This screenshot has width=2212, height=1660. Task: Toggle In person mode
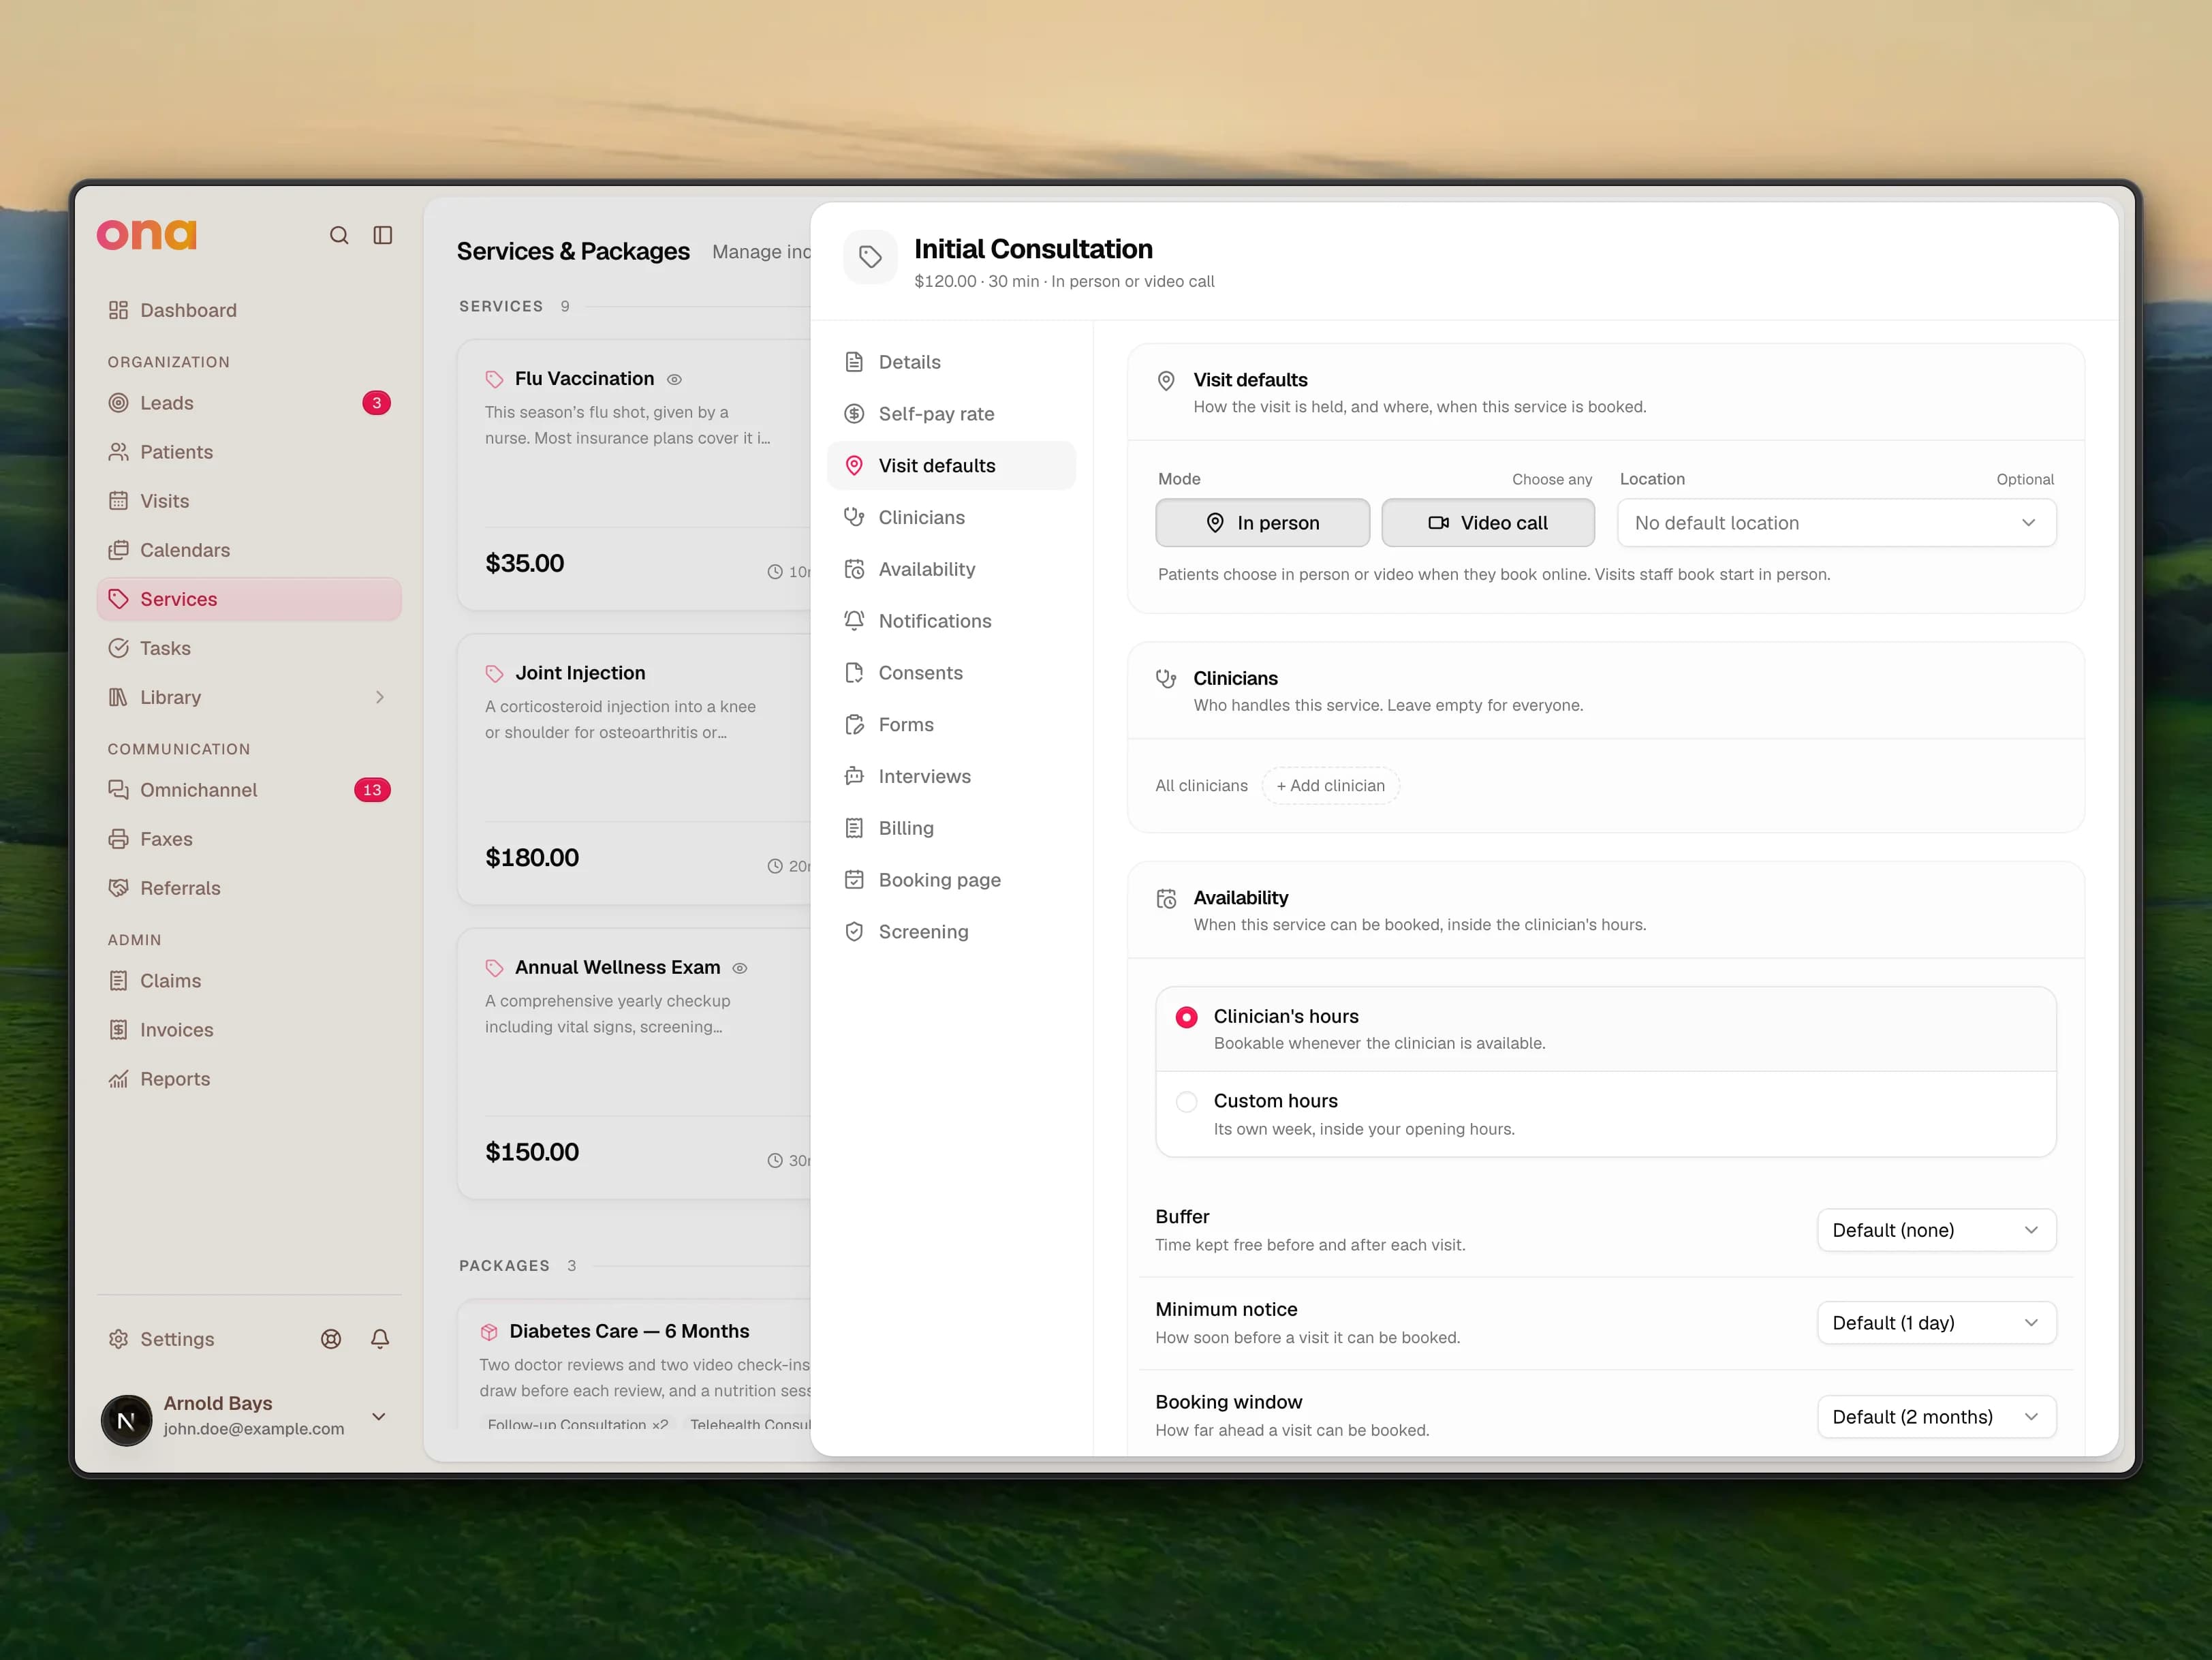click(1262, 523)
